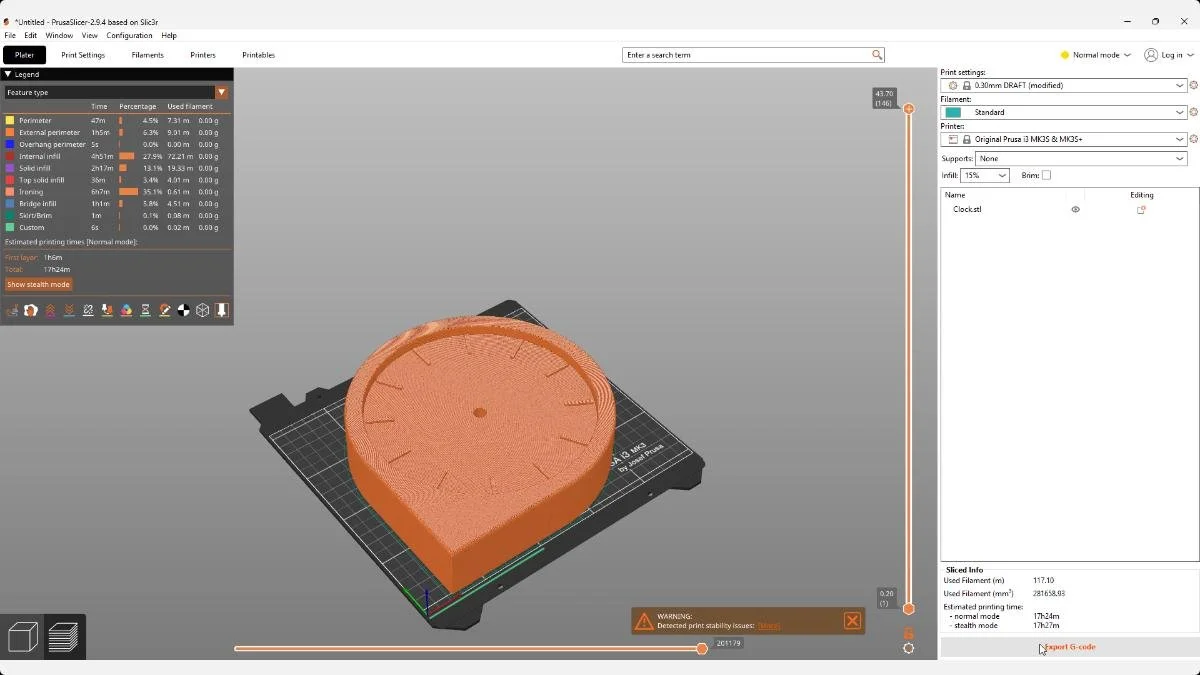Show the center of mass indicator
Viewport: 1200px width, 675px height.
coord(184,310)
